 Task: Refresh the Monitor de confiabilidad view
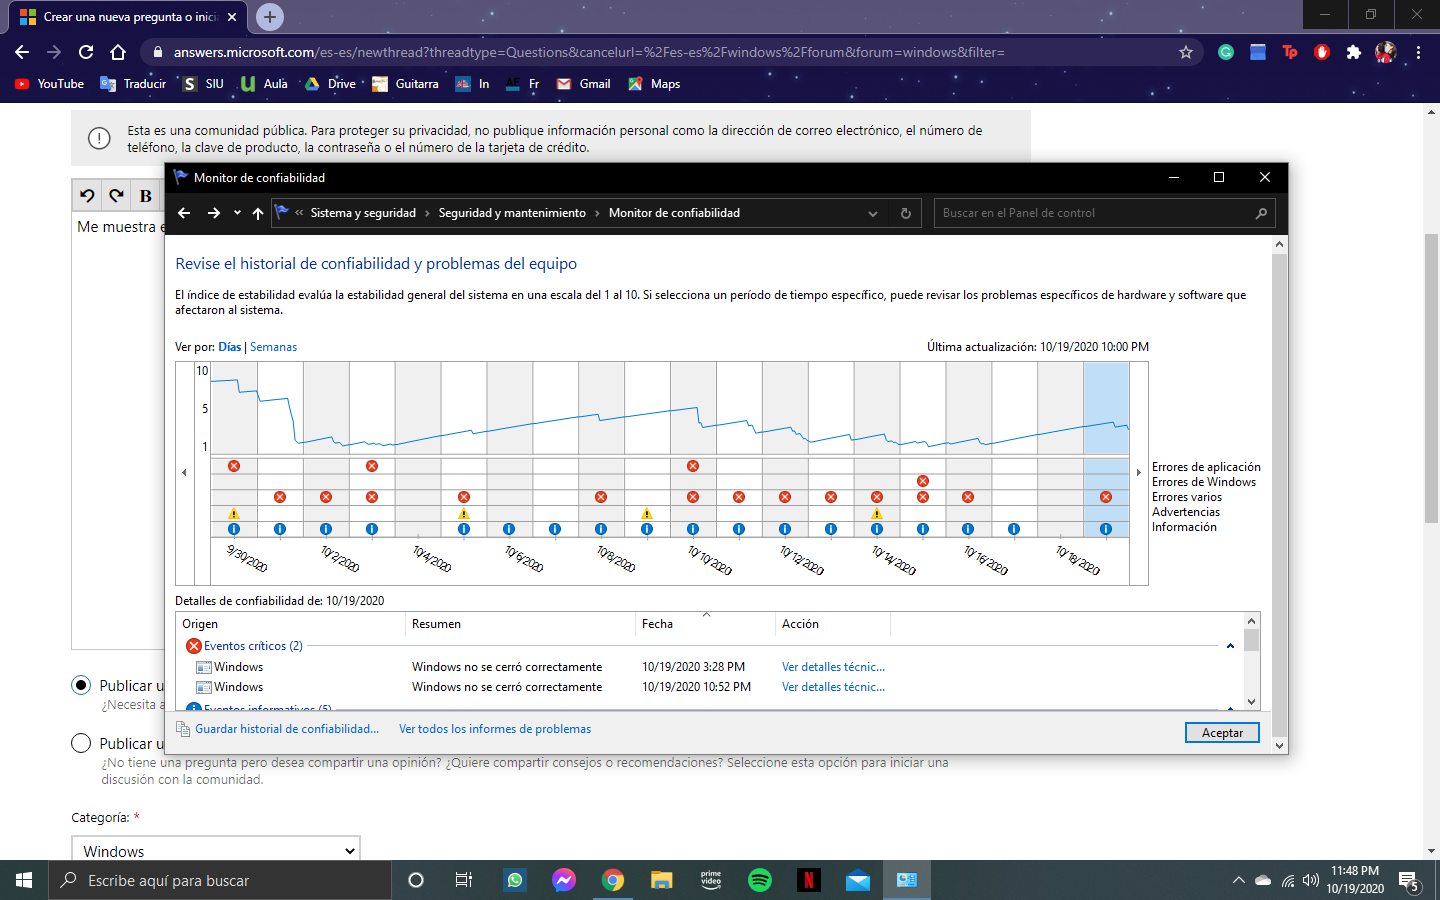906,213
